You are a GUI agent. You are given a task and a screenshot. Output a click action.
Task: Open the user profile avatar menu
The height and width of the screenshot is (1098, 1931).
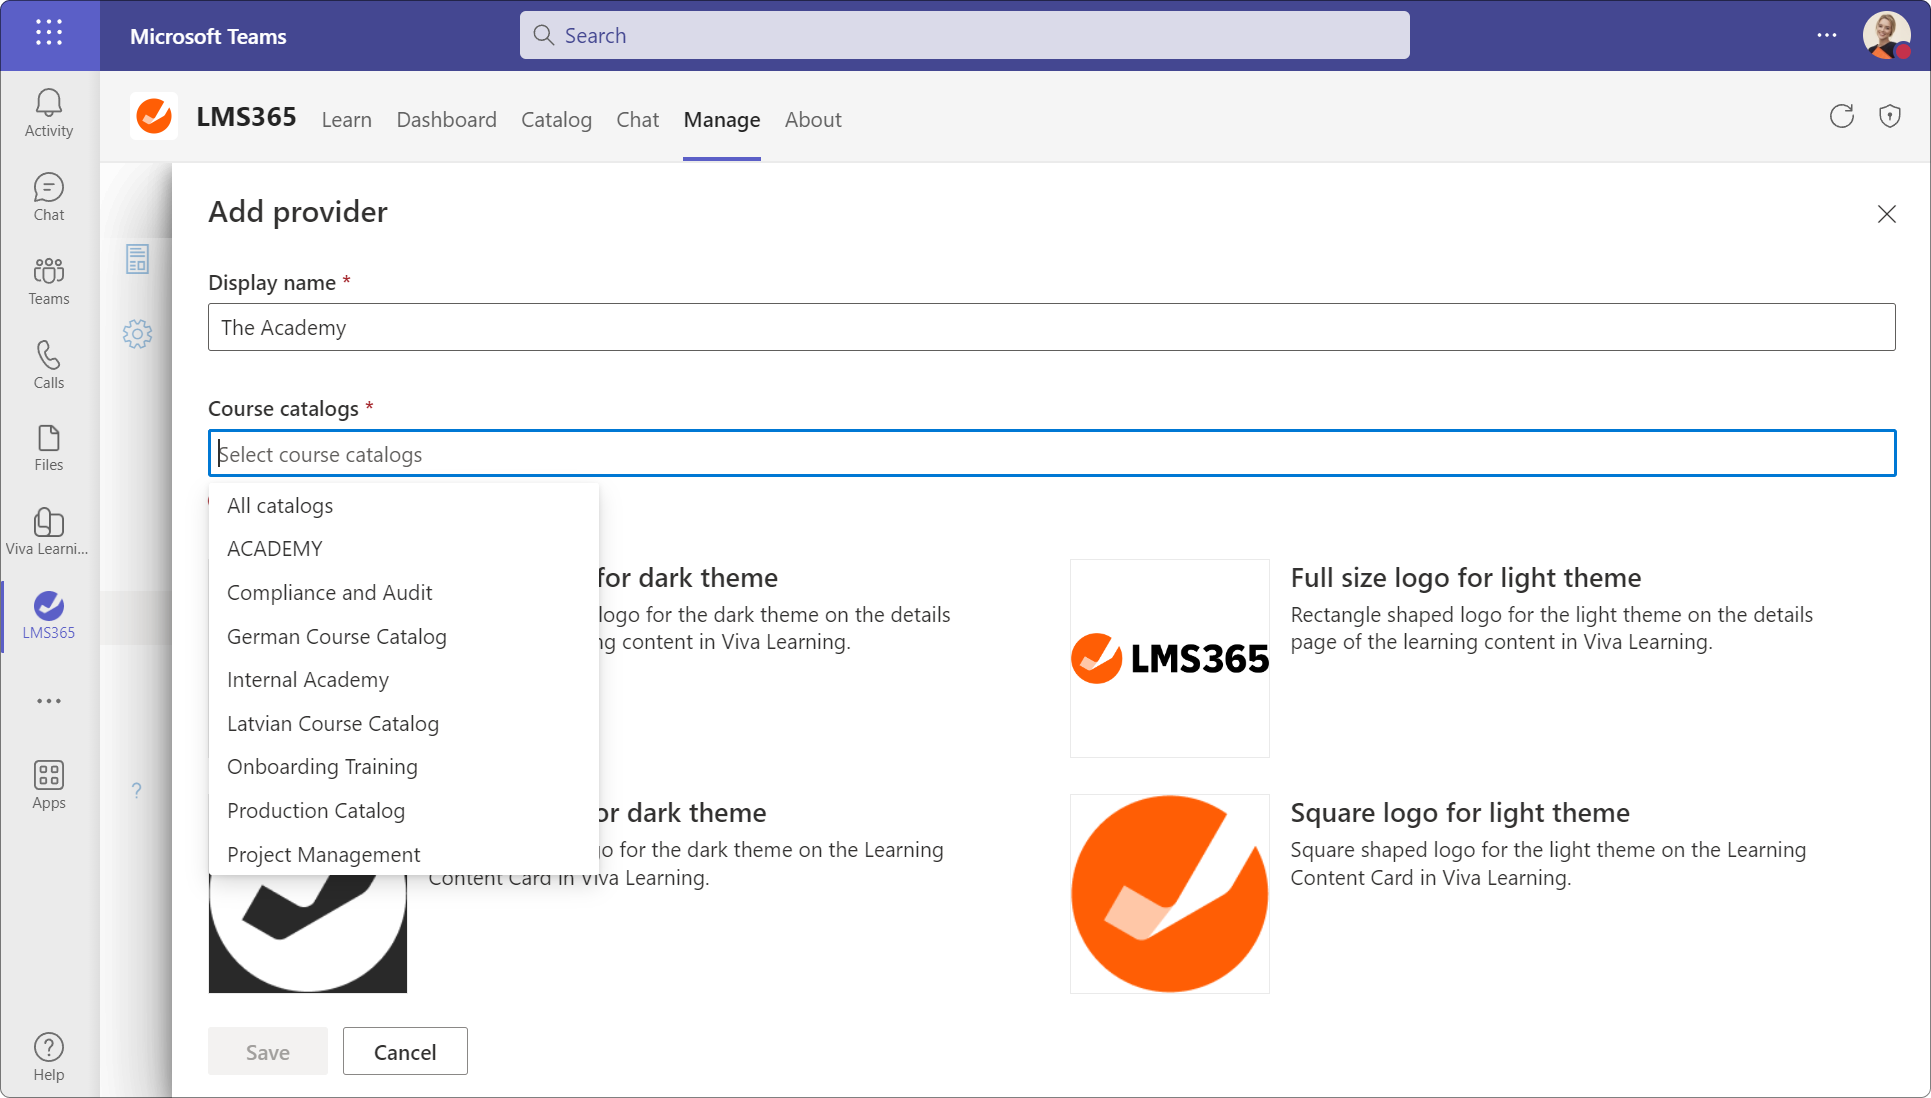coord(1887,35)
